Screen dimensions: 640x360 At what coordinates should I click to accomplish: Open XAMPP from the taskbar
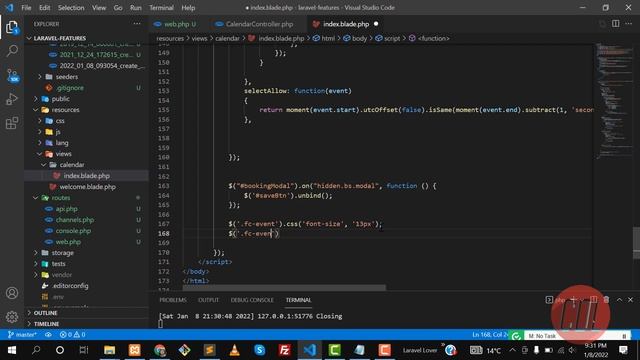coord(135,350)
